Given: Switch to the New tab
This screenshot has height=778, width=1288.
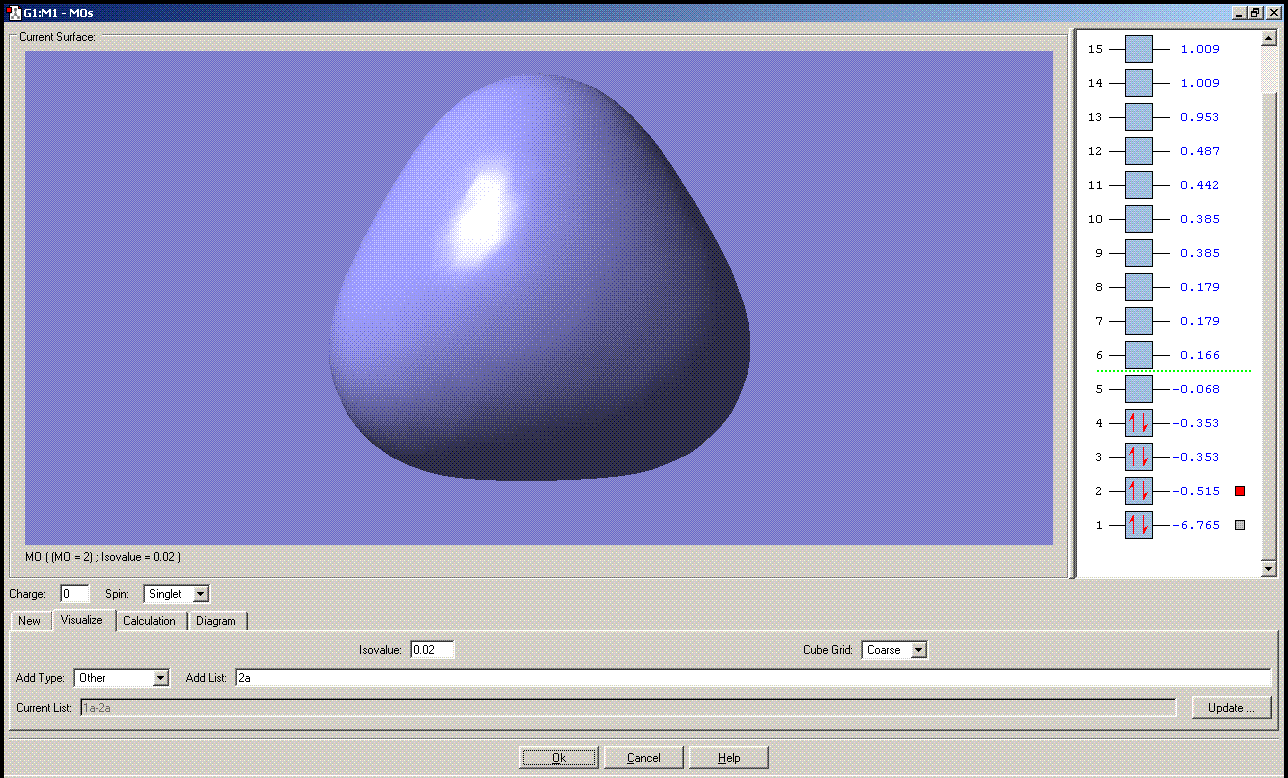Looking at the screenshot, I should (30, 621).
